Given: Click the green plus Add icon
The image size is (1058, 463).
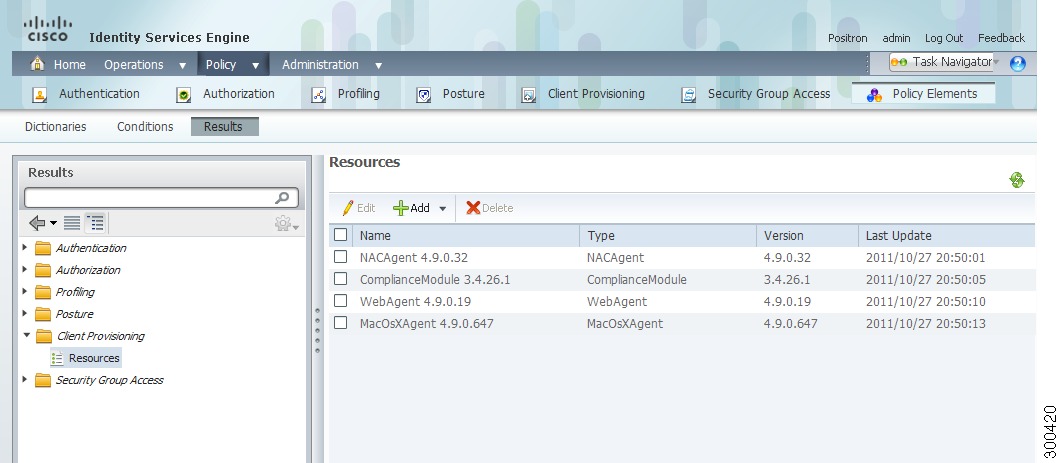Looking at the screenshot, I should pos(401,208).
